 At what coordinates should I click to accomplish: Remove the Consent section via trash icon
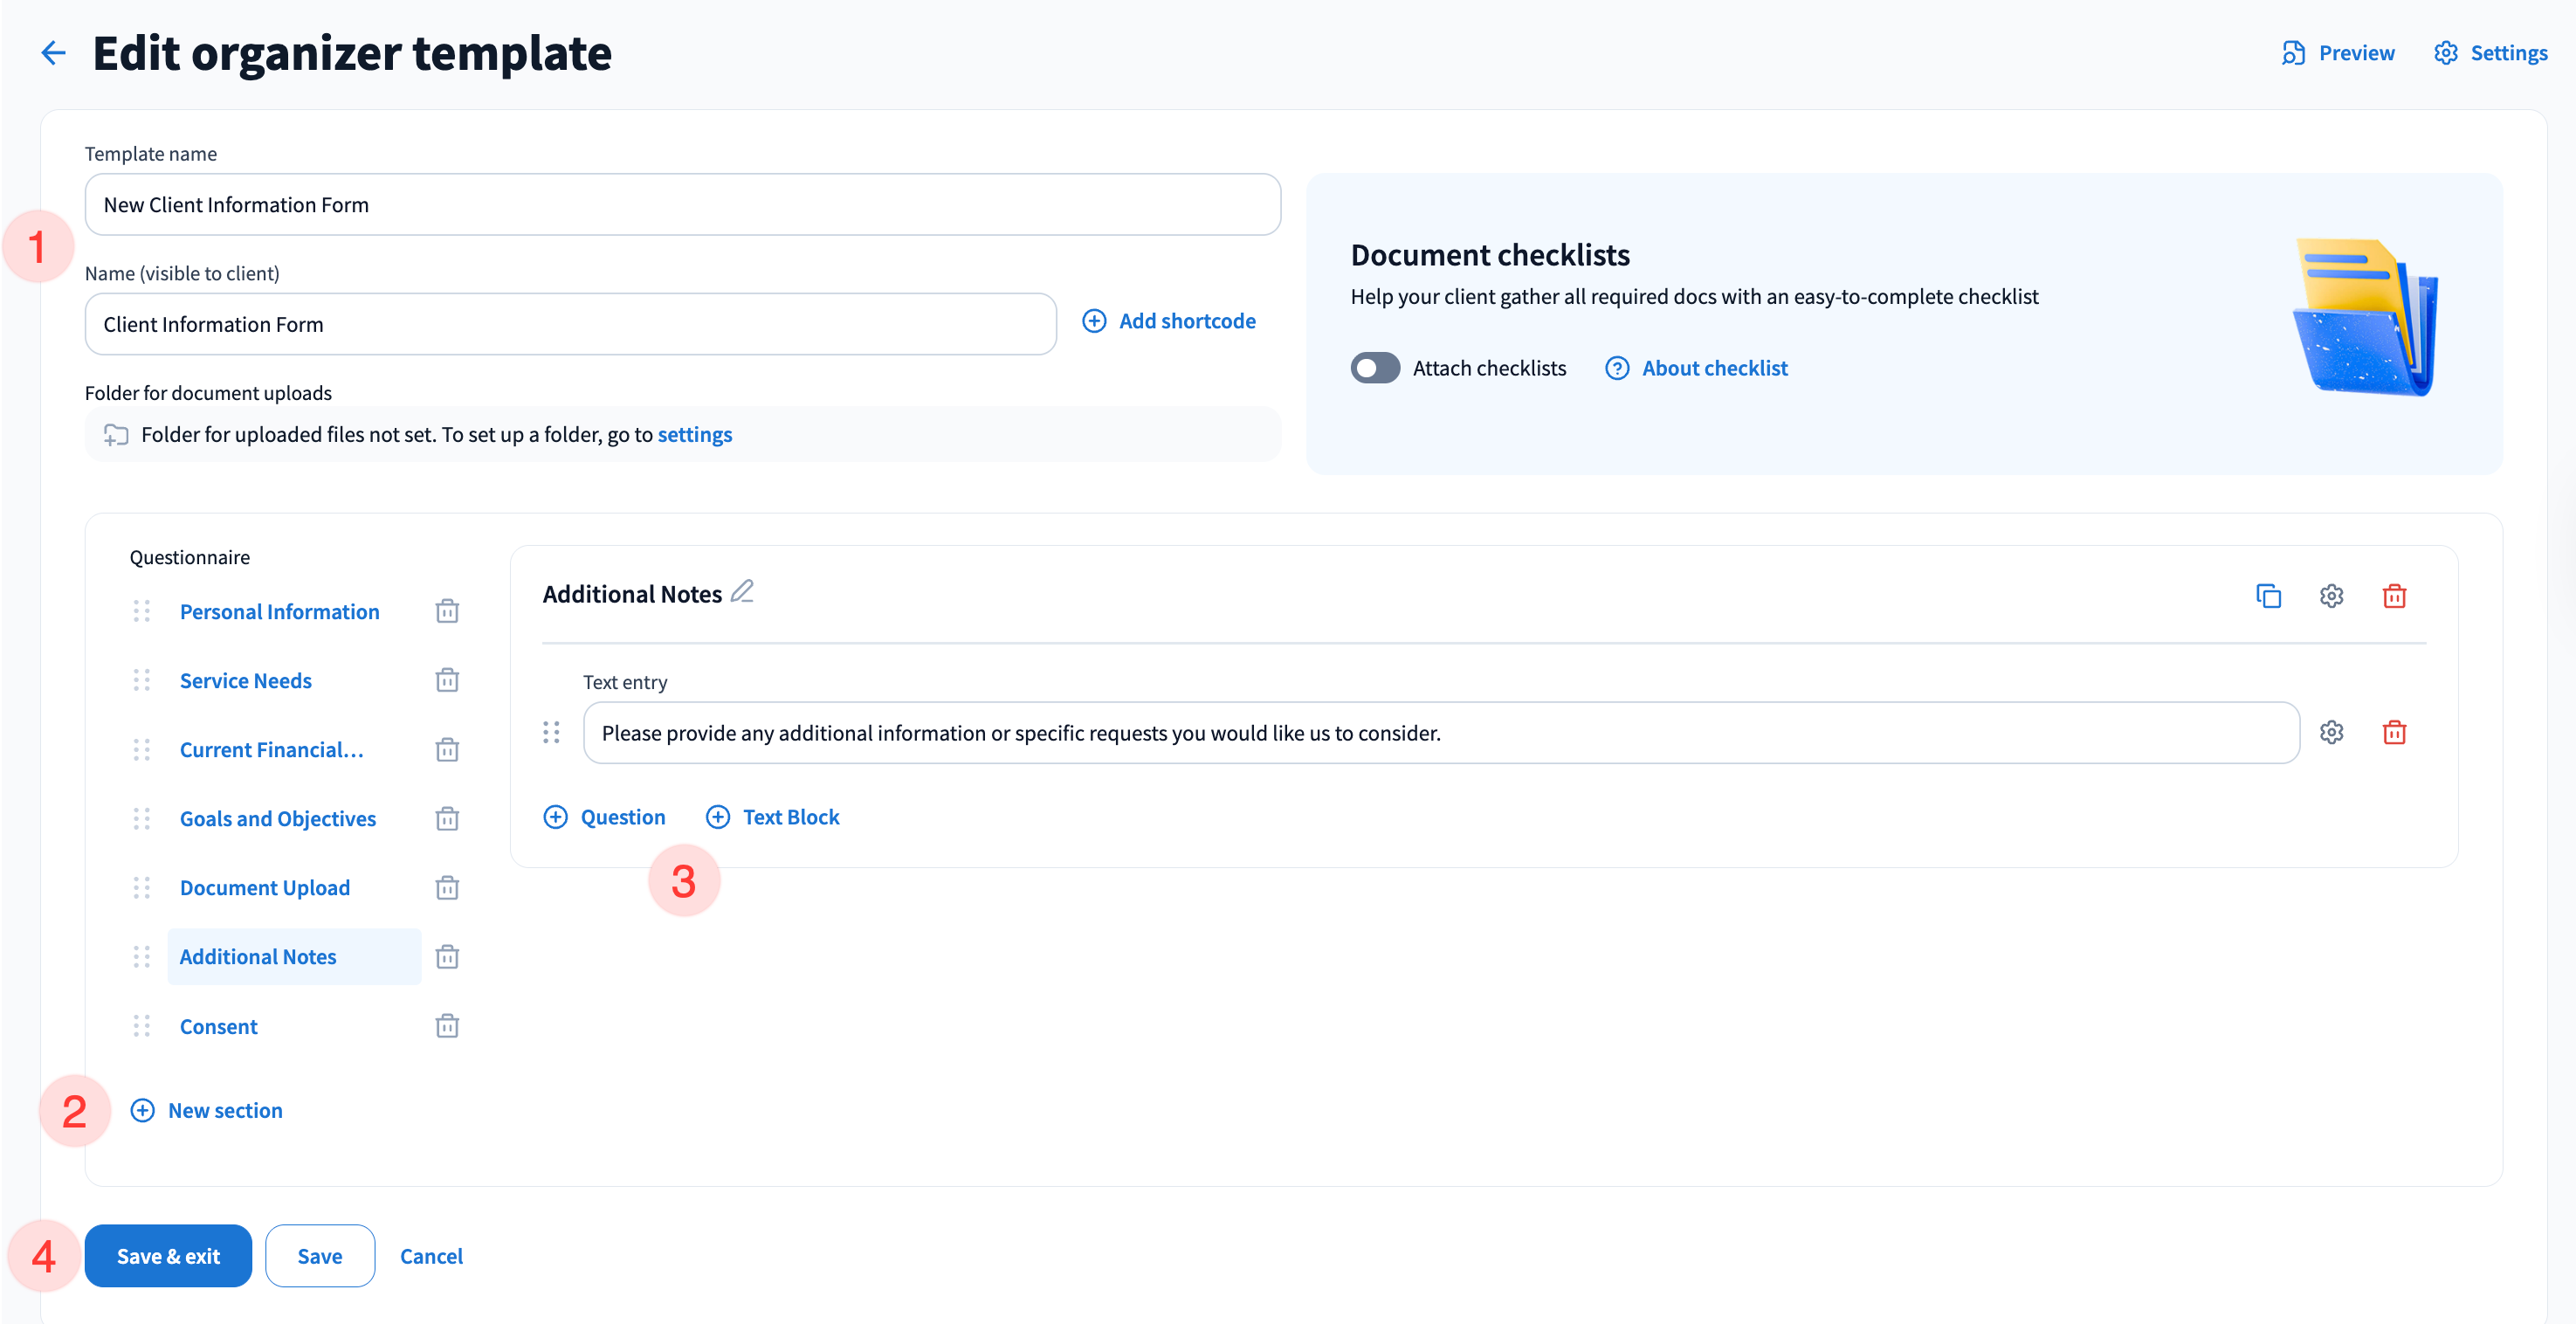[447, 1026]
